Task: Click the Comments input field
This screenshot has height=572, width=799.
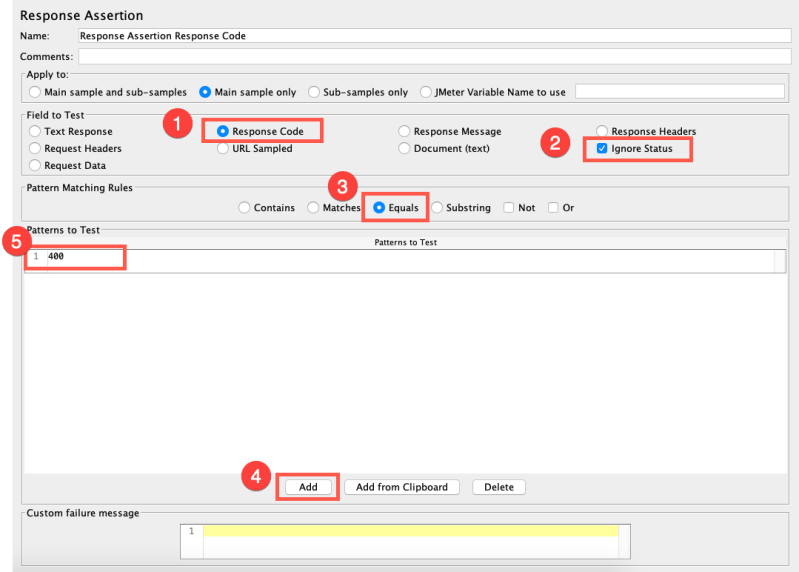Action: (x=434, y=57)
